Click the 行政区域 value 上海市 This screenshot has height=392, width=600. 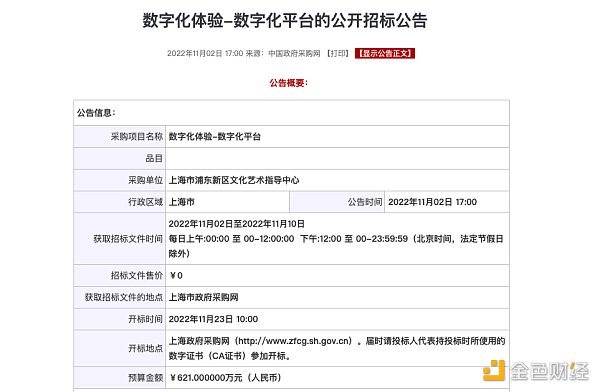(x=182, y=202)
